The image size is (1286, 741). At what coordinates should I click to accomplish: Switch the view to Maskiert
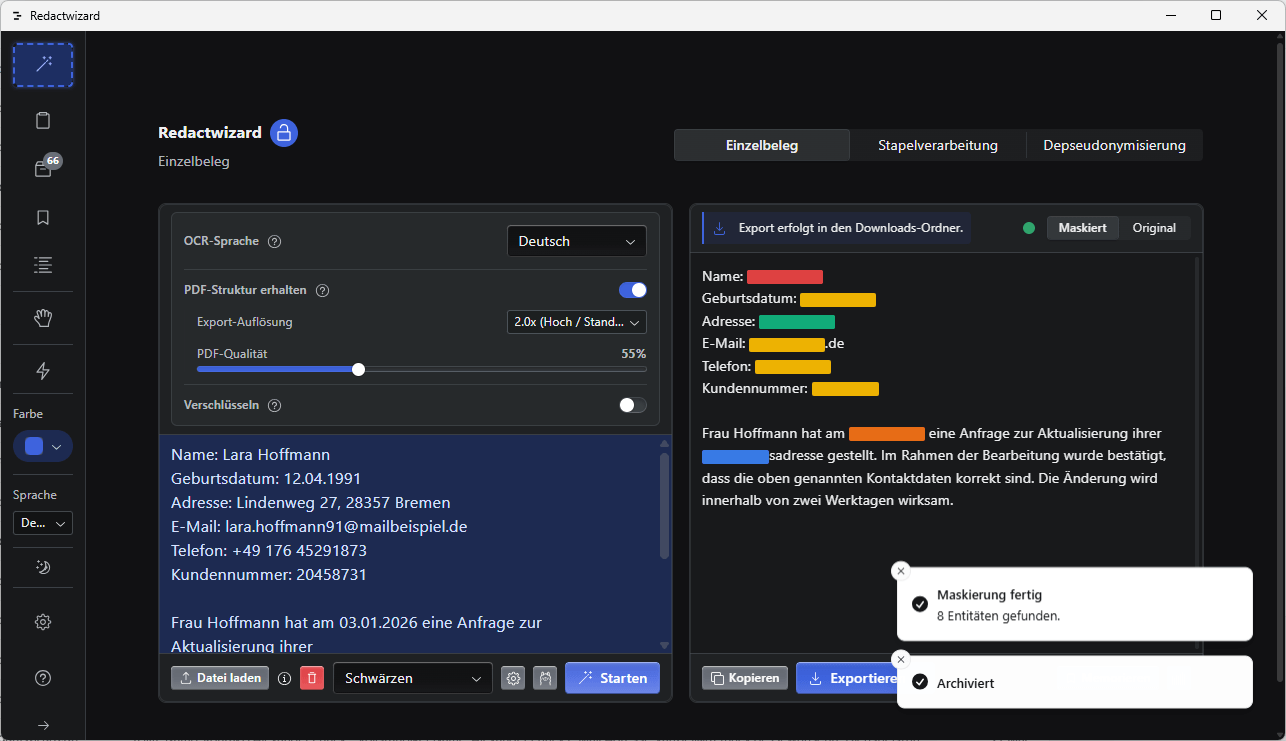1083,228
